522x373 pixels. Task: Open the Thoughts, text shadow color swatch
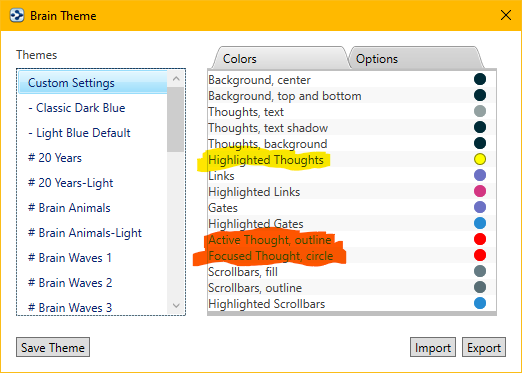[480, 127]
